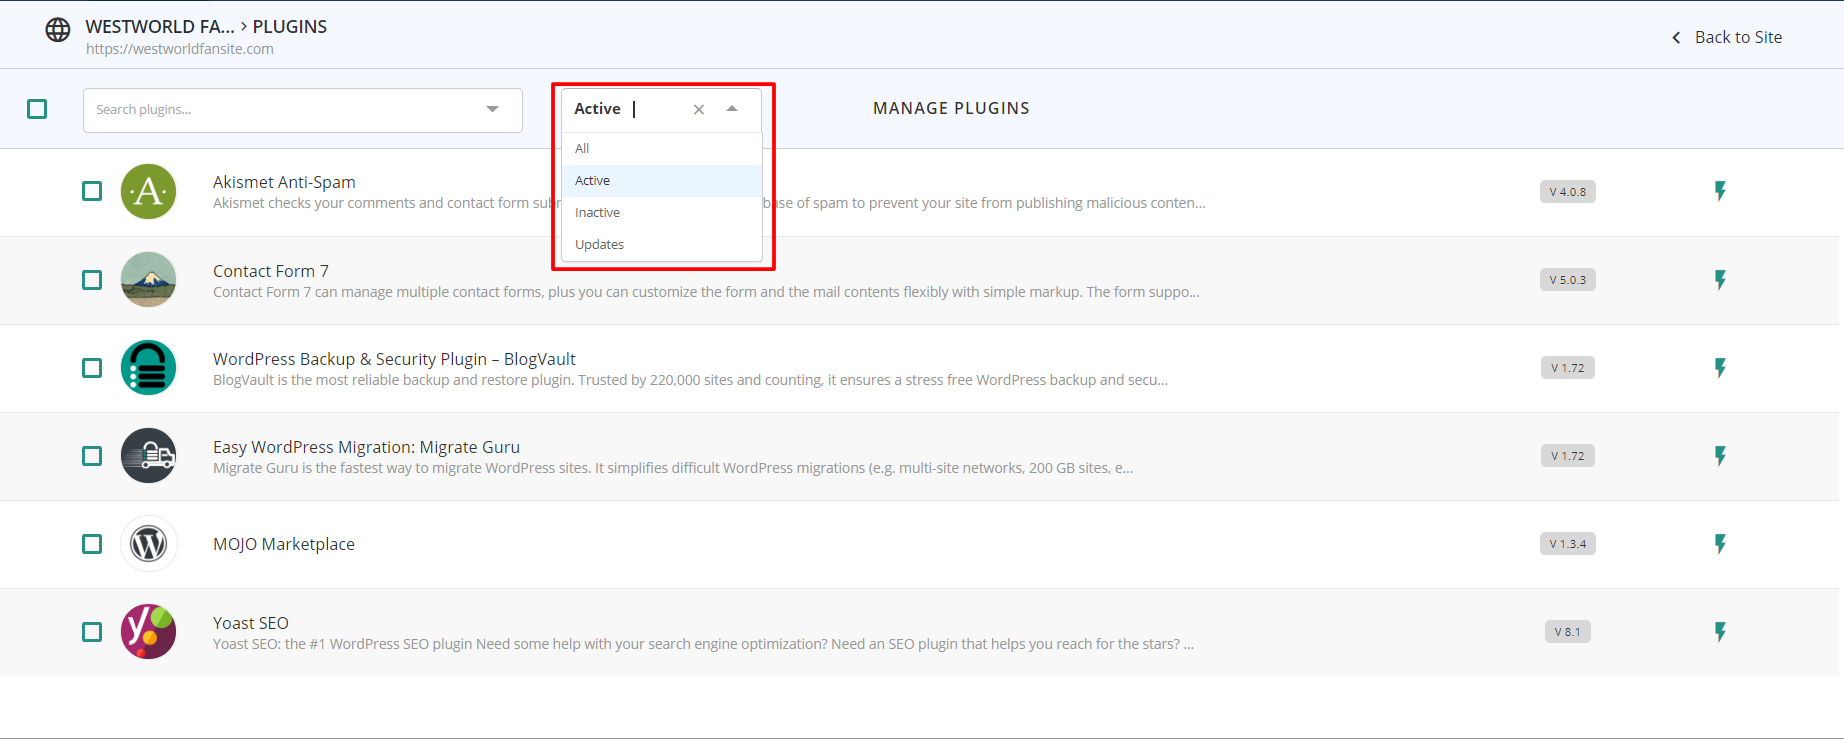Click the V 1.72 badge for BlogVault
The width and height of the screenshot is (1844, 740).
tap(1567, 368)
